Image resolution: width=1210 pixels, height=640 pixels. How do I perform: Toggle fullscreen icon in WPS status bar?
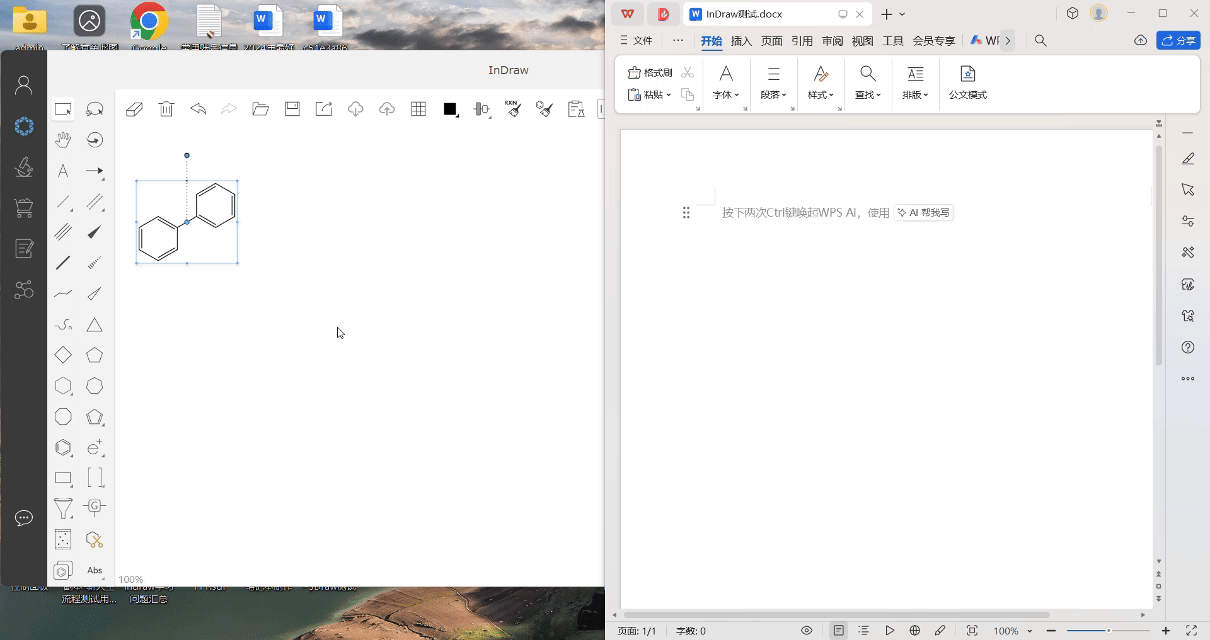[1192, 631]
